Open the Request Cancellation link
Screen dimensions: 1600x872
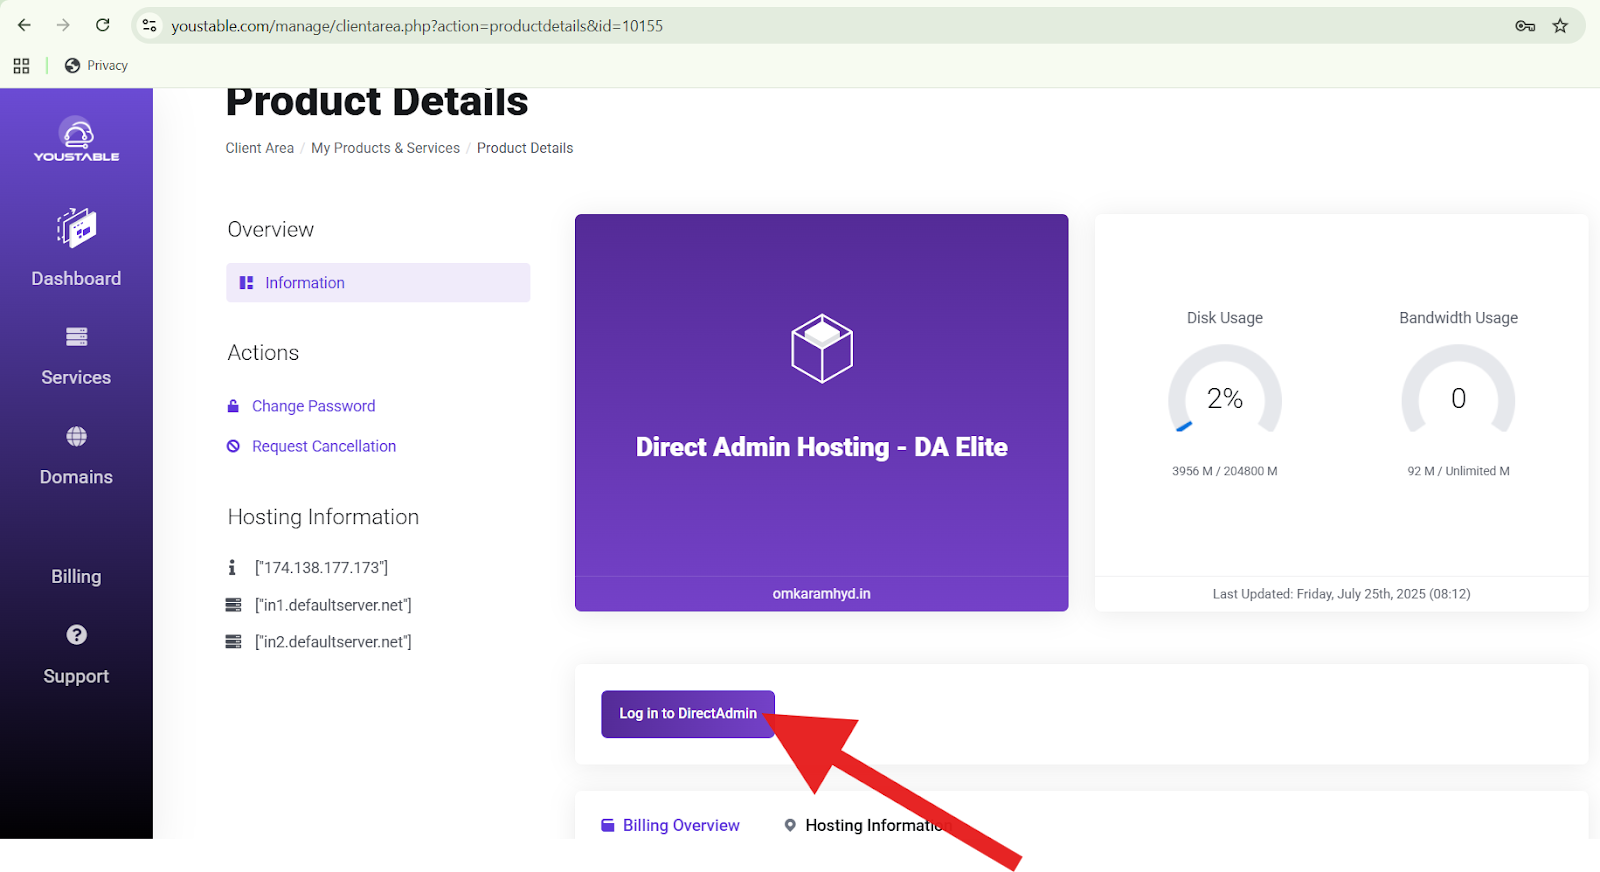[324, 446]
